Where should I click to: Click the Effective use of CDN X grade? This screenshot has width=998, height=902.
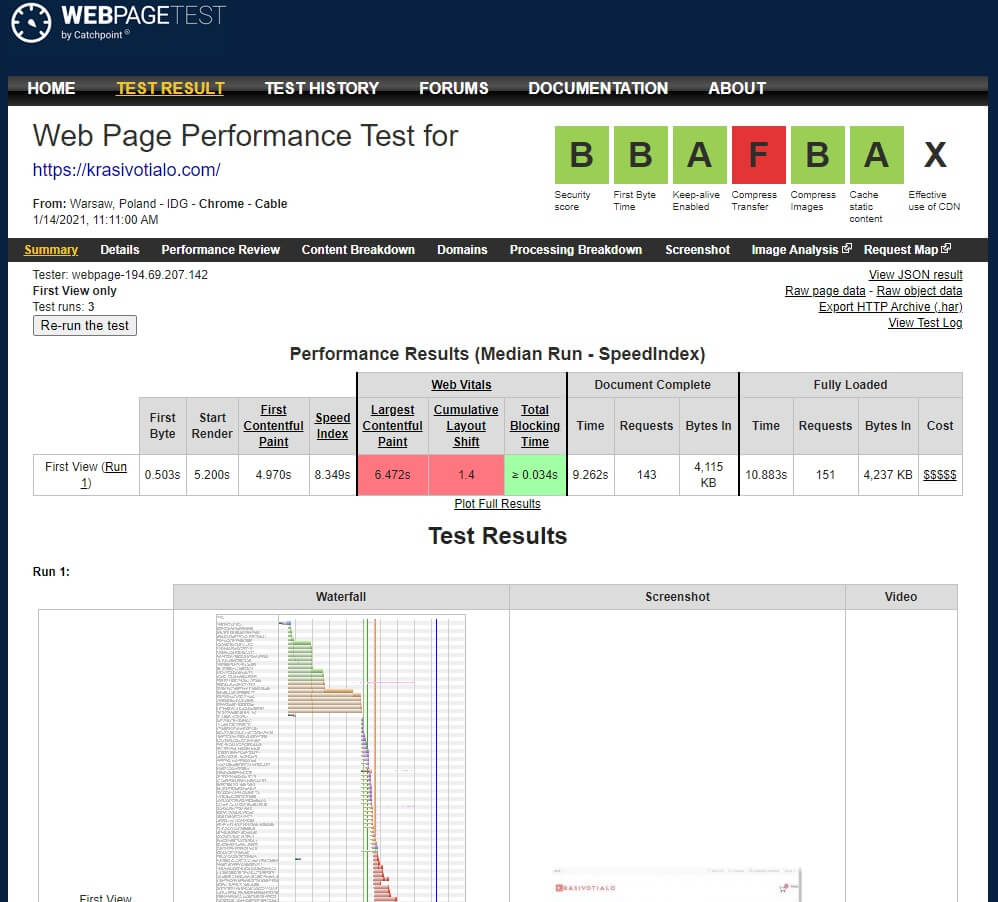(934, 155)
